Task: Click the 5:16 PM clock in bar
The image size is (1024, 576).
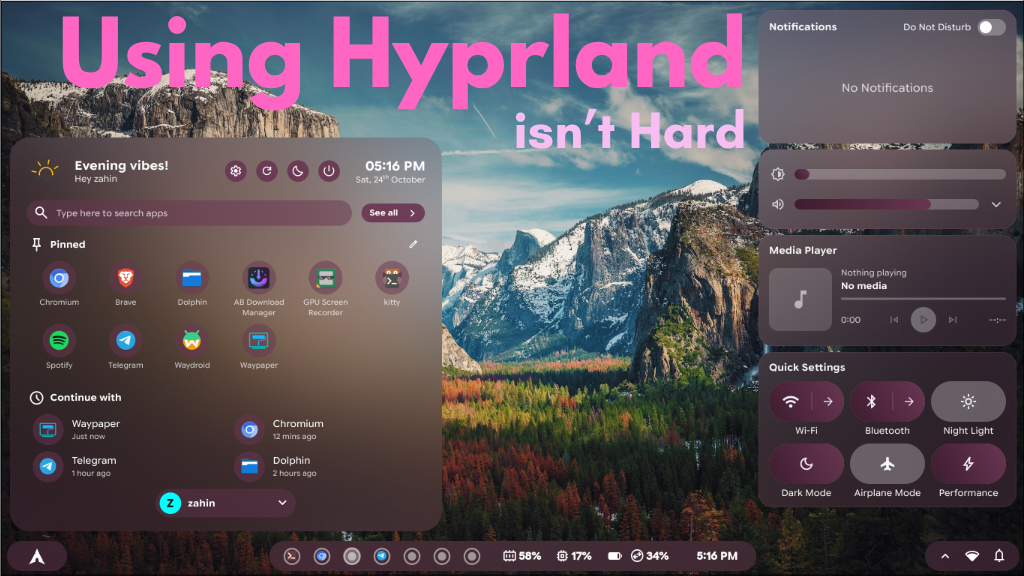Action: [716, 556]
